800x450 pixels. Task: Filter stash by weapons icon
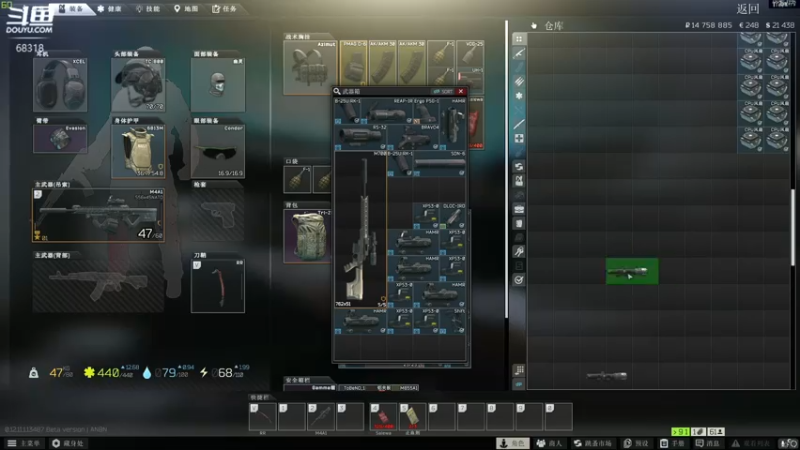point(519,53)
